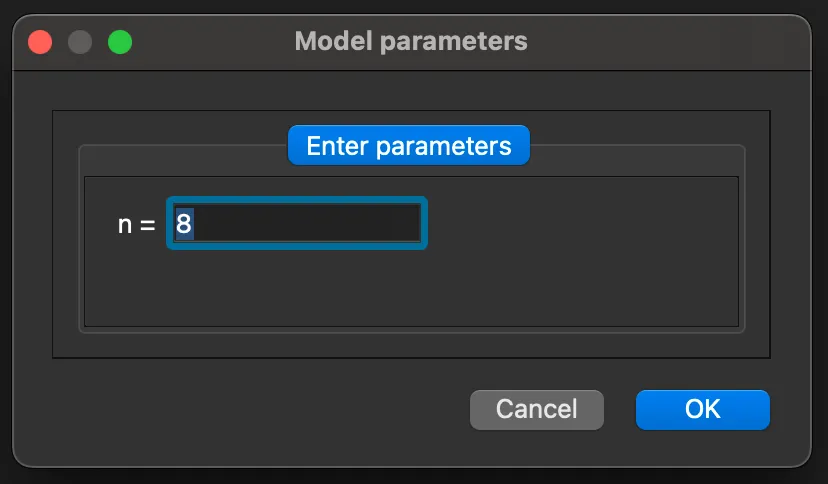Click the empty space right of the n field
This screenshot has height=484, width=828.
point(580,223)
